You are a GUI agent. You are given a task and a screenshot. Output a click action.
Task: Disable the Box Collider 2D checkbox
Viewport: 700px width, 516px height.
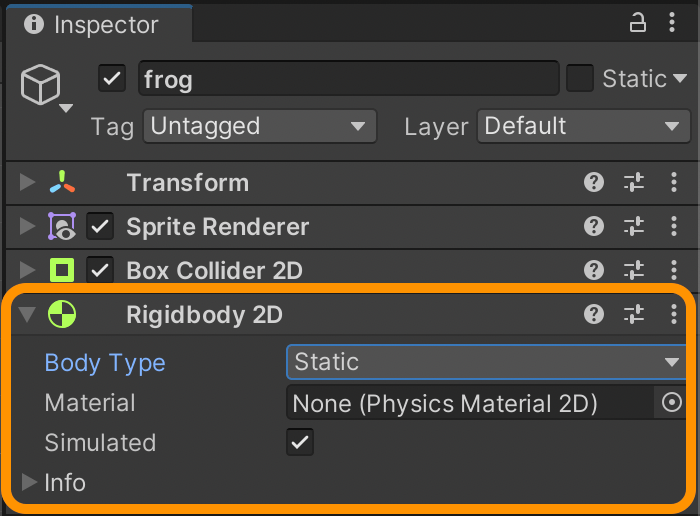tap(100, 270)
